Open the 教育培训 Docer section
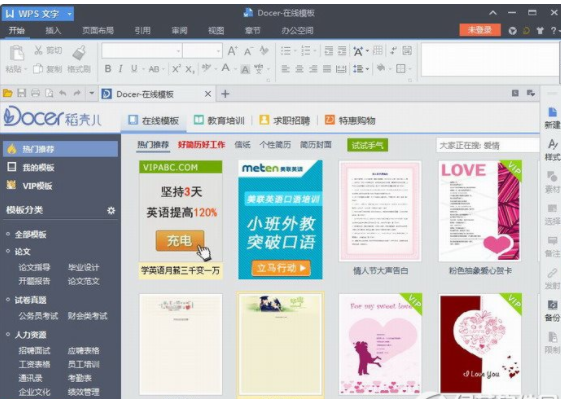Viewport: 561px width, 399px height. pyautogui.click(x=219, y=120)
